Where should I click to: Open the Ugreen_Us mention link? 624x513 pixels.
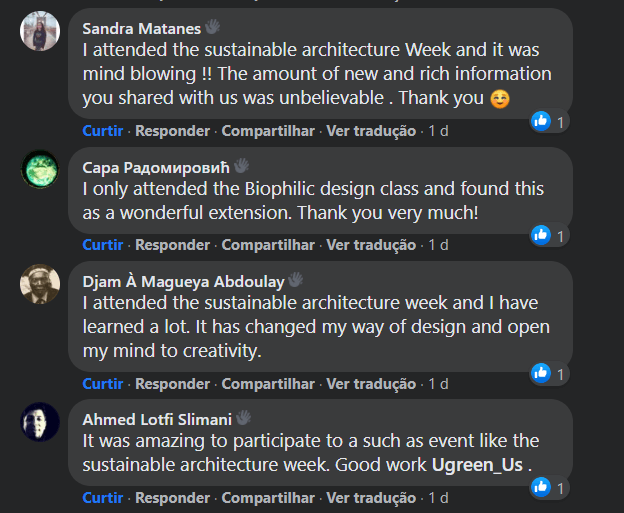(478, 464)
